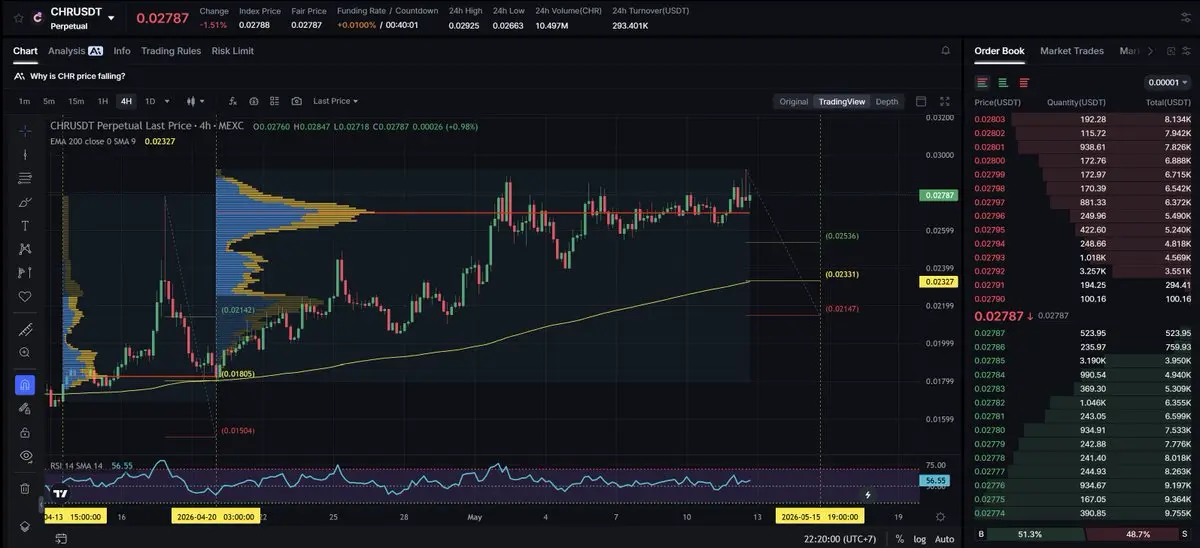Open the Info tab
The image size is (1200, 548).
(122, 50)
